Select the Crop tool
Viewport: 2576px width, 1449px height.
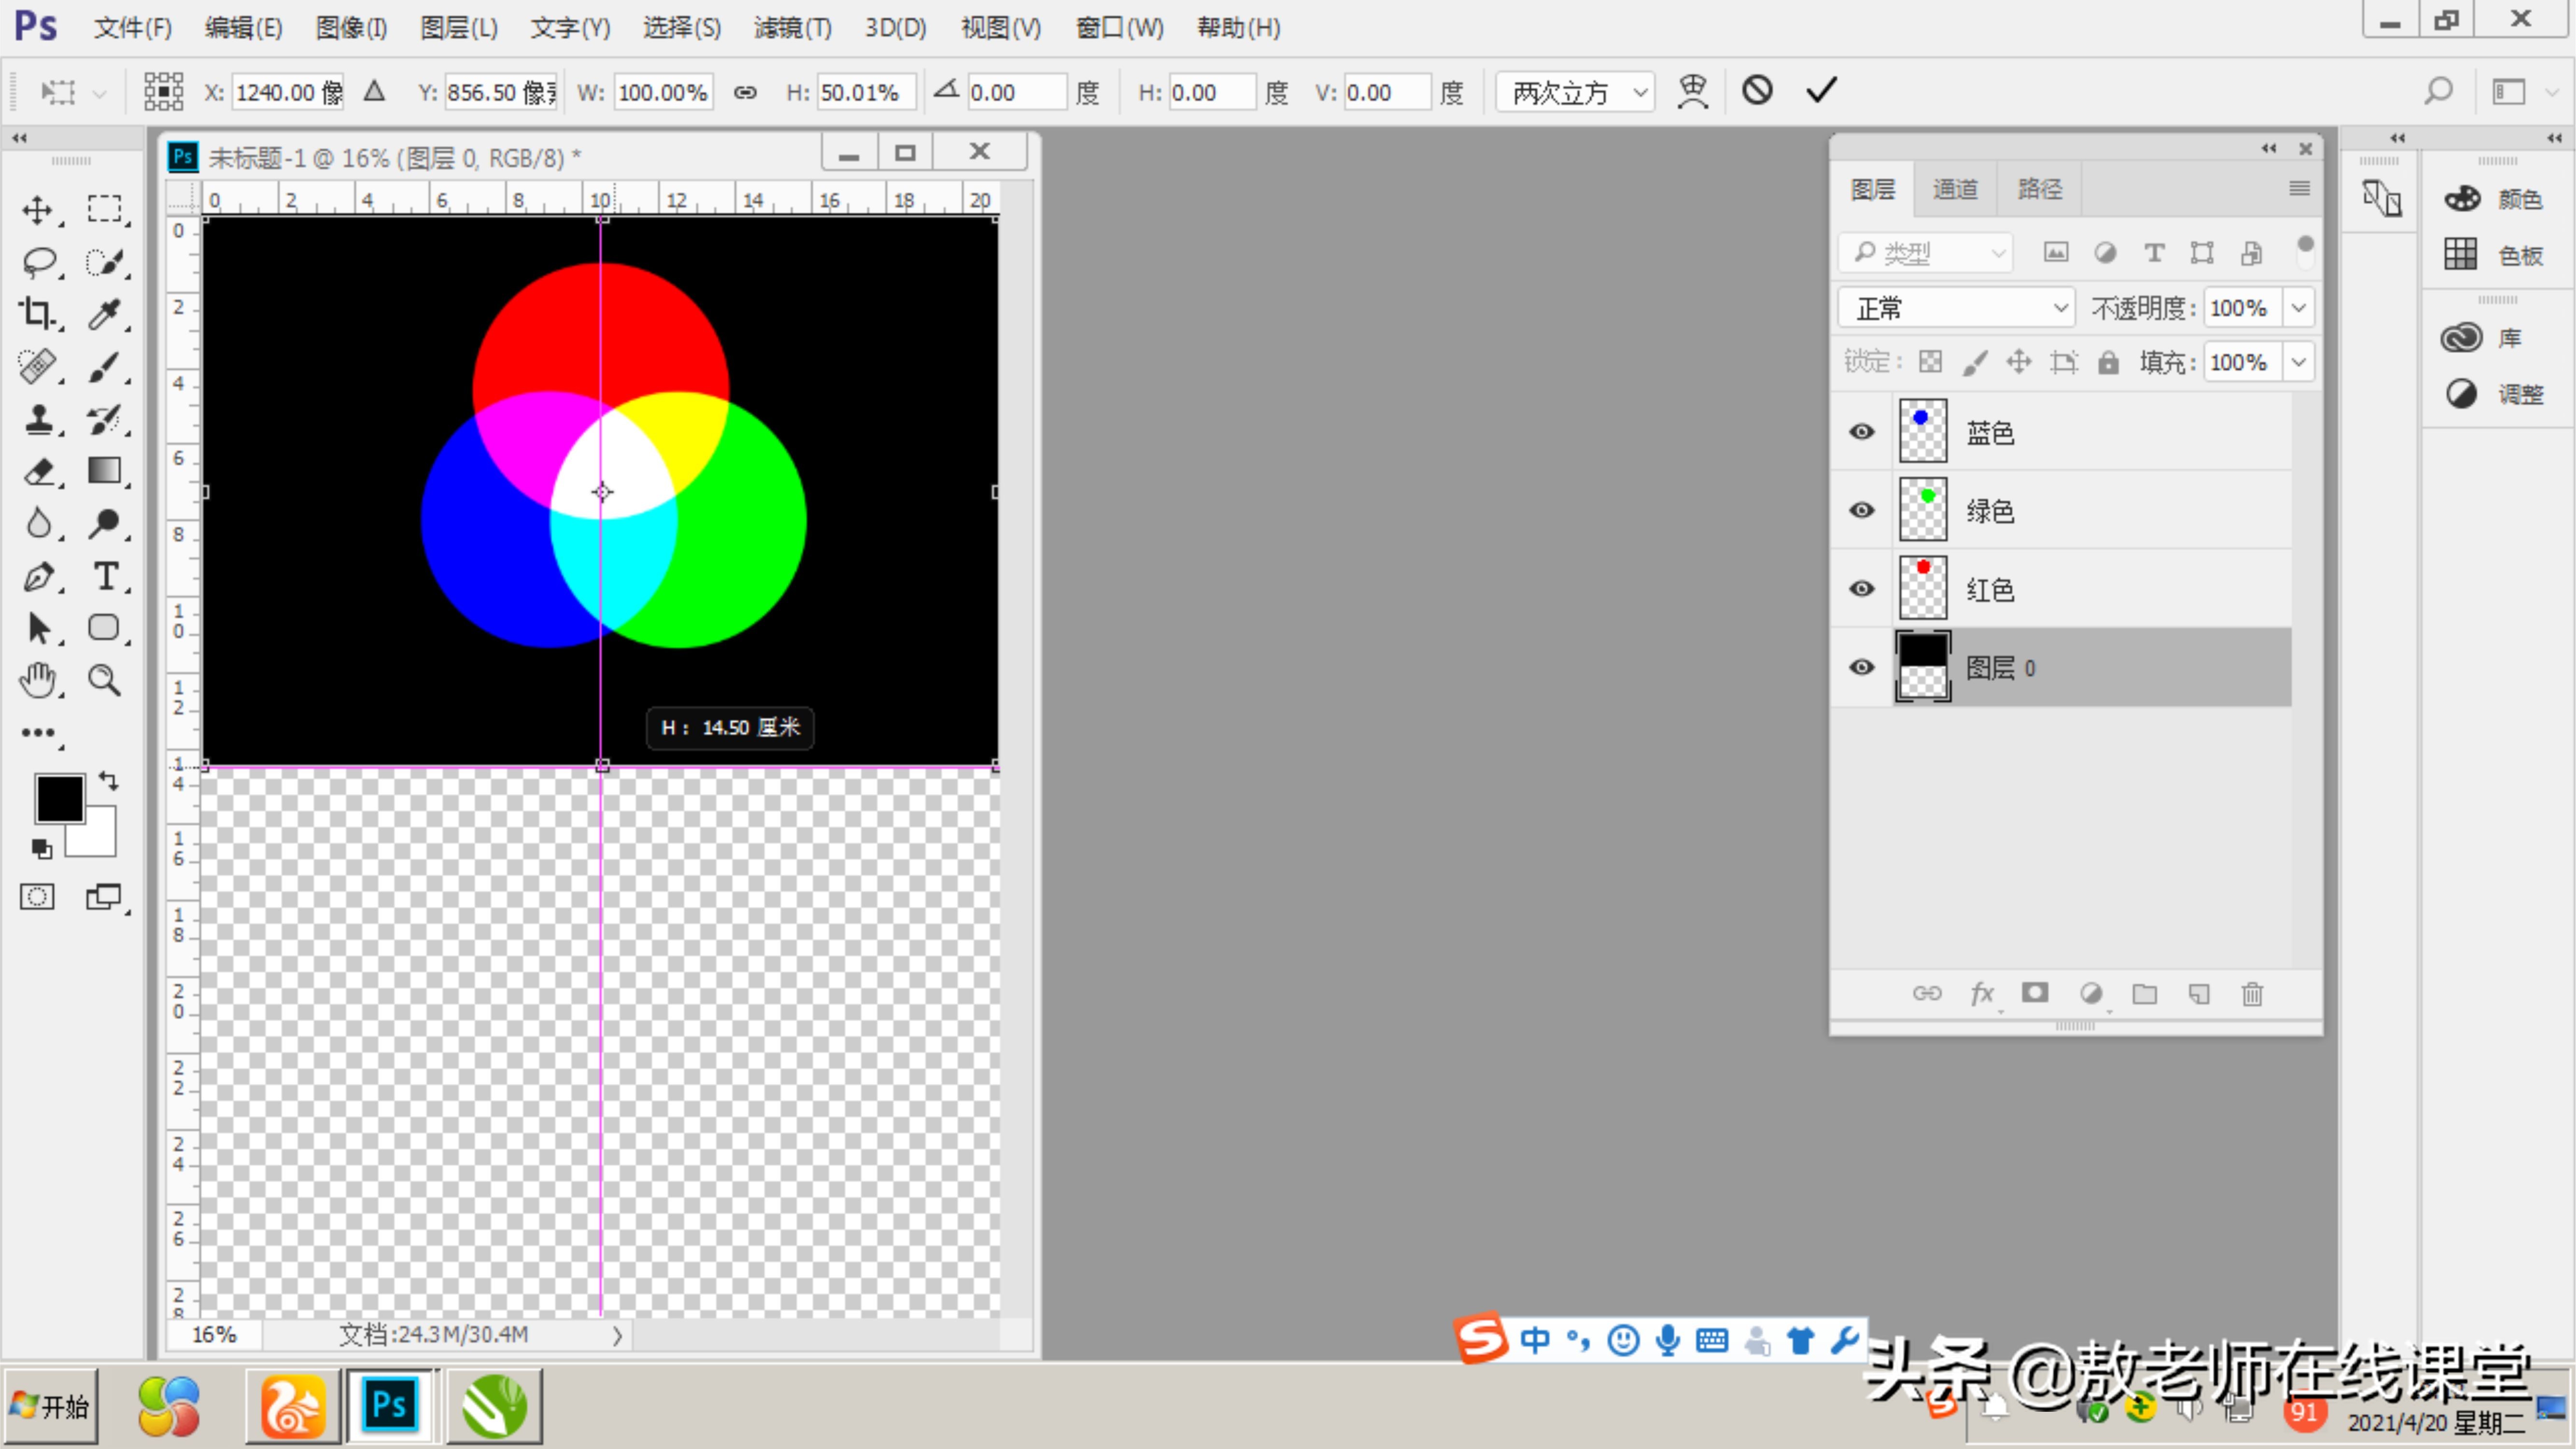point(38,314)
